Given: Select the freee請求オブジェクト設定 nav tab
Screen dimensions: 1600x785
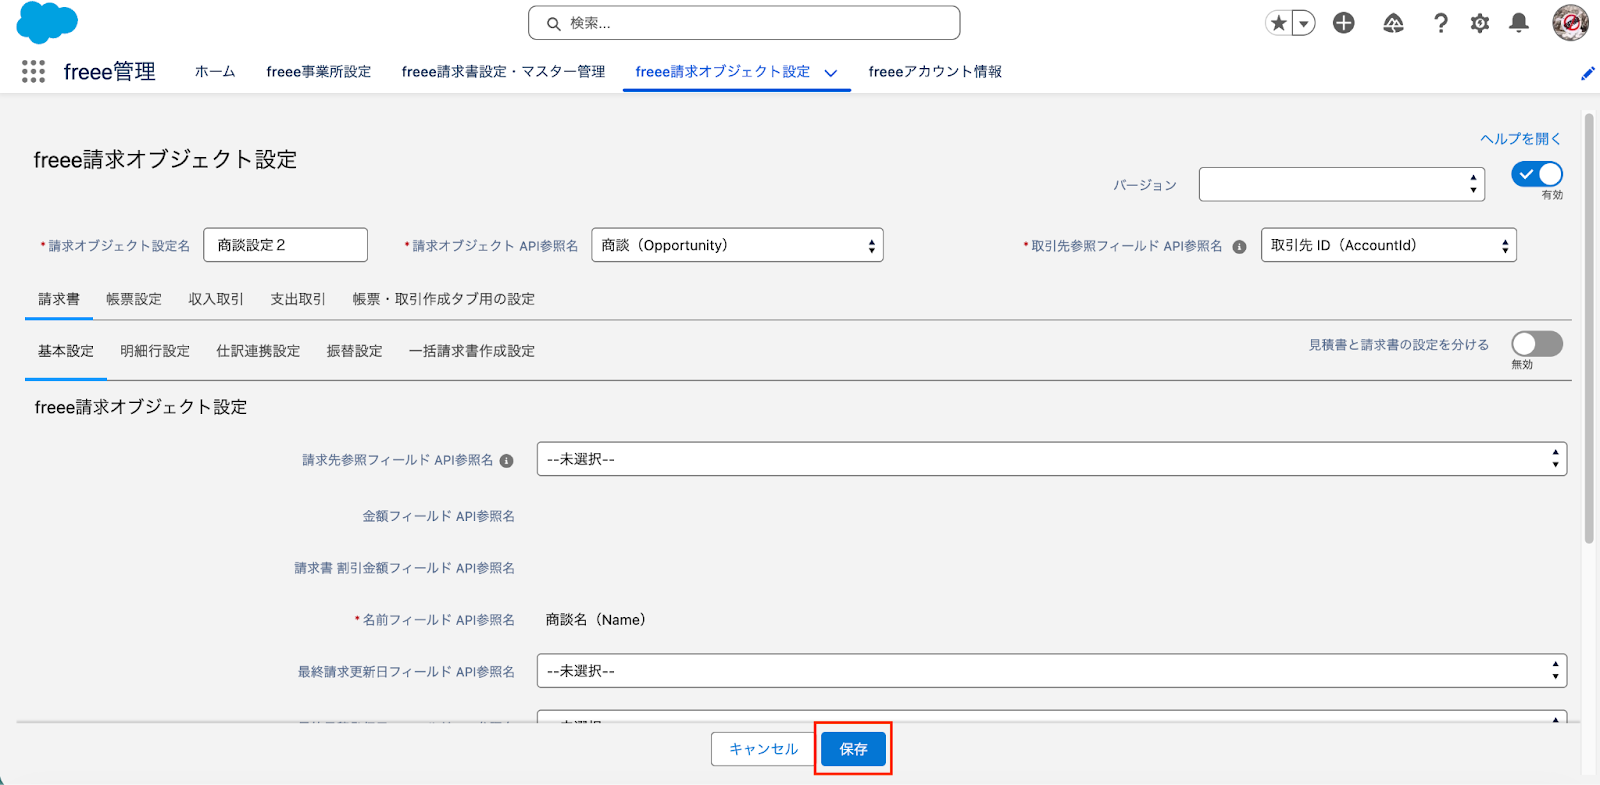Looking at the screenshot, I should point(722,72).
